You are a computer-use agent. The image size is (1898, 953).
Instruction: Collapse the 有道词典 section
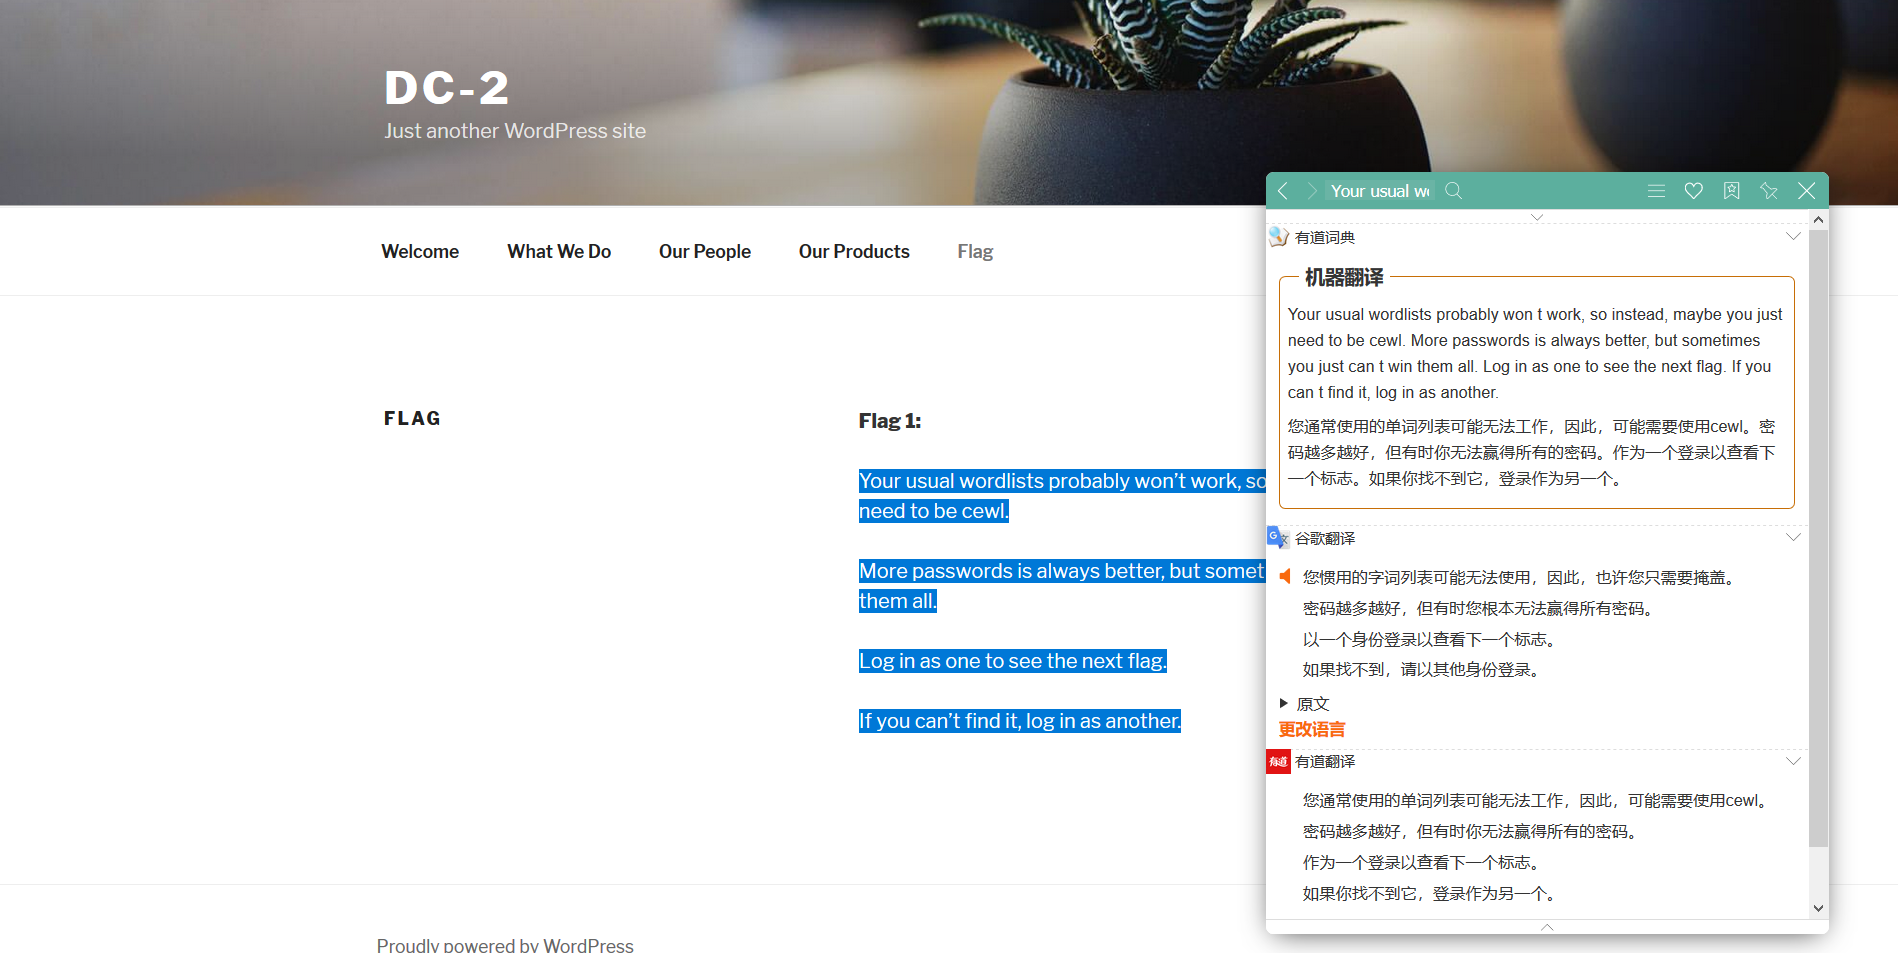coord(1793,237)
